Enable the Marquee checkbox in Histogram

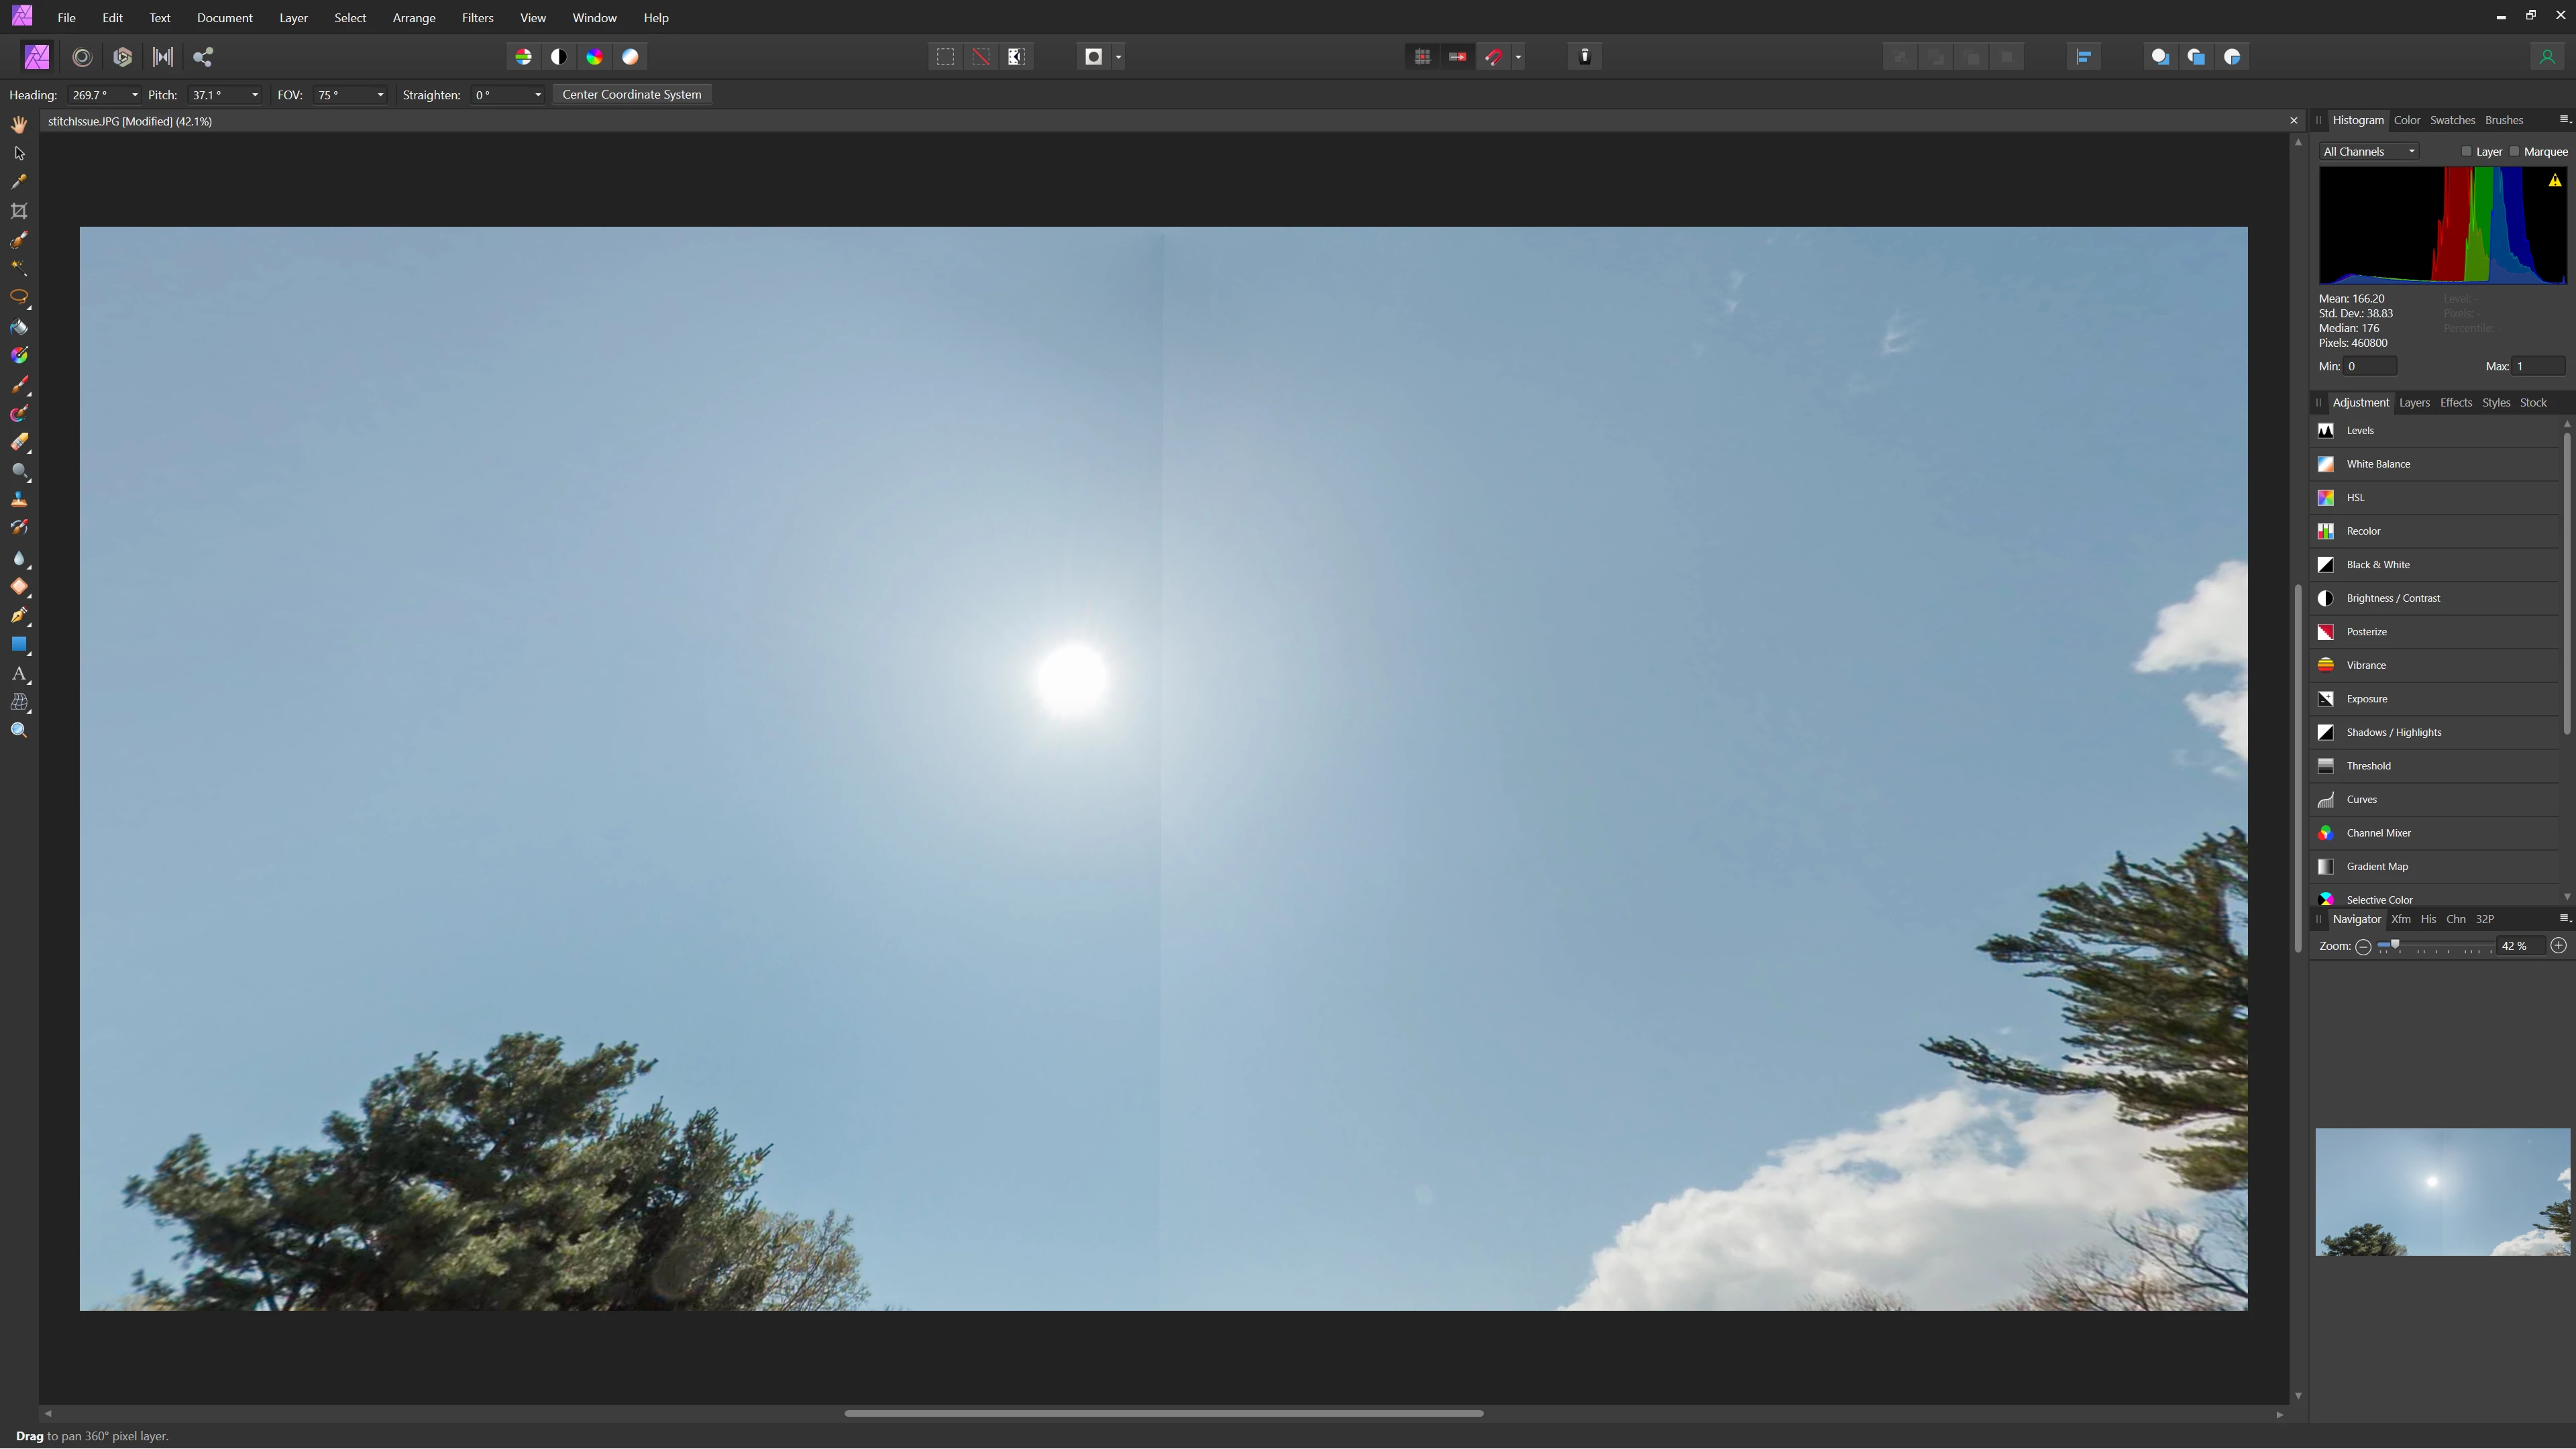coord(2514,151)
